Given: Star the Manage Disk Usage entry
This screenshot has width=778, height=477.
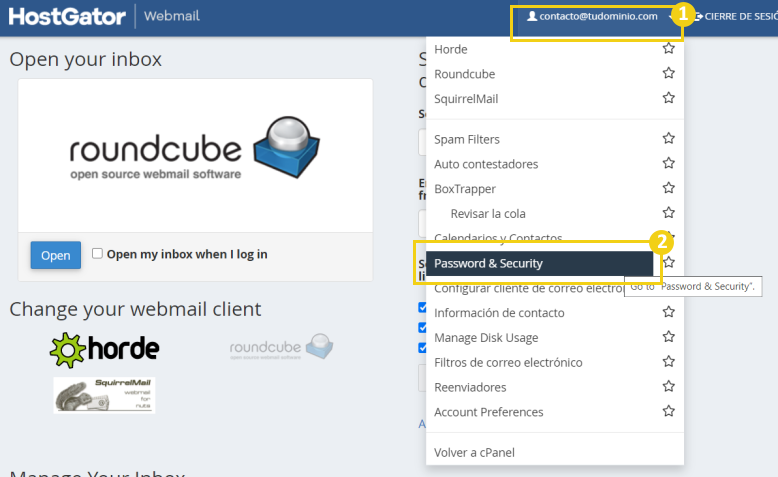Looking at the screenshot, I should [x=668, y=337].
